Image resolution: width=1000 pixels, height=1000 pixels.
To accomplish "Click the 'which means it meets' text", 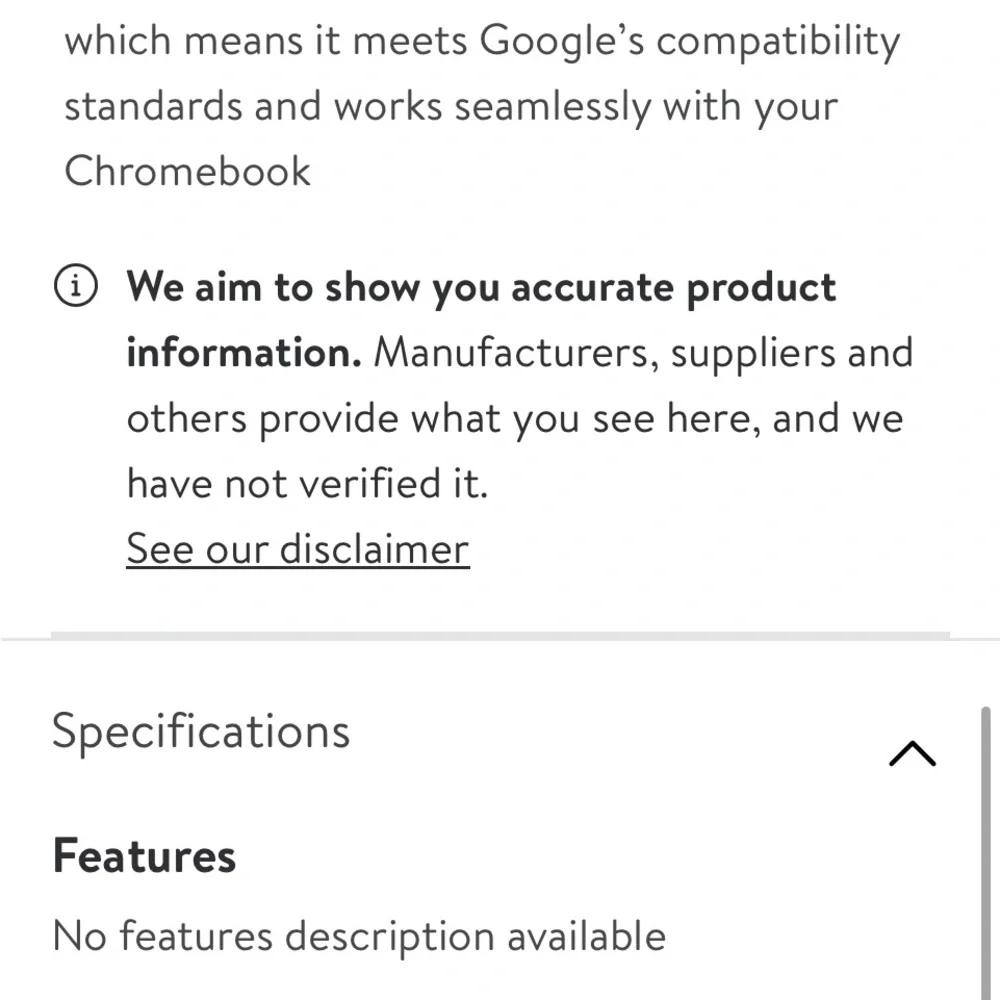I will [266, 41].
